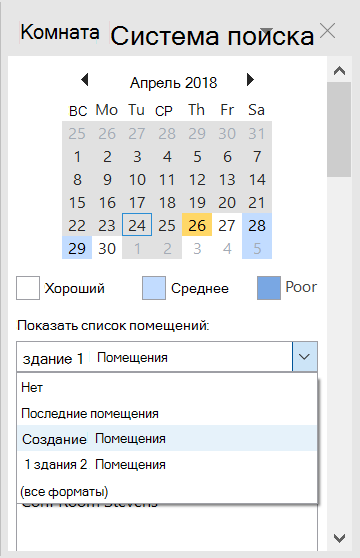Screen dimensions: 360x558
Task: Select April 18 in the calendar
Action: coord(167,202)
